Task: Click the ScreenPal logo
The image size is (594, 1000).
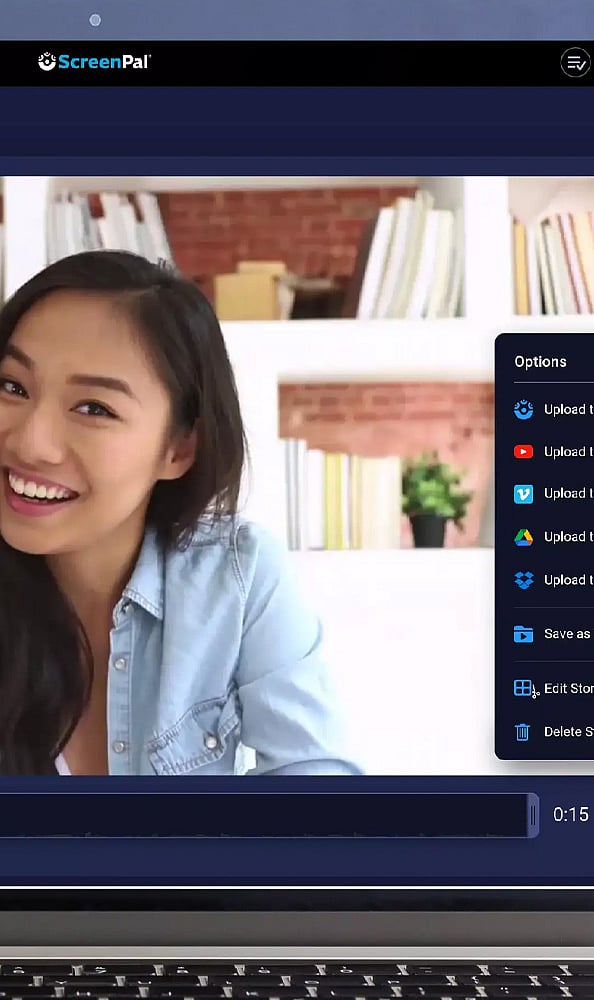Action: tap(94, 61)
